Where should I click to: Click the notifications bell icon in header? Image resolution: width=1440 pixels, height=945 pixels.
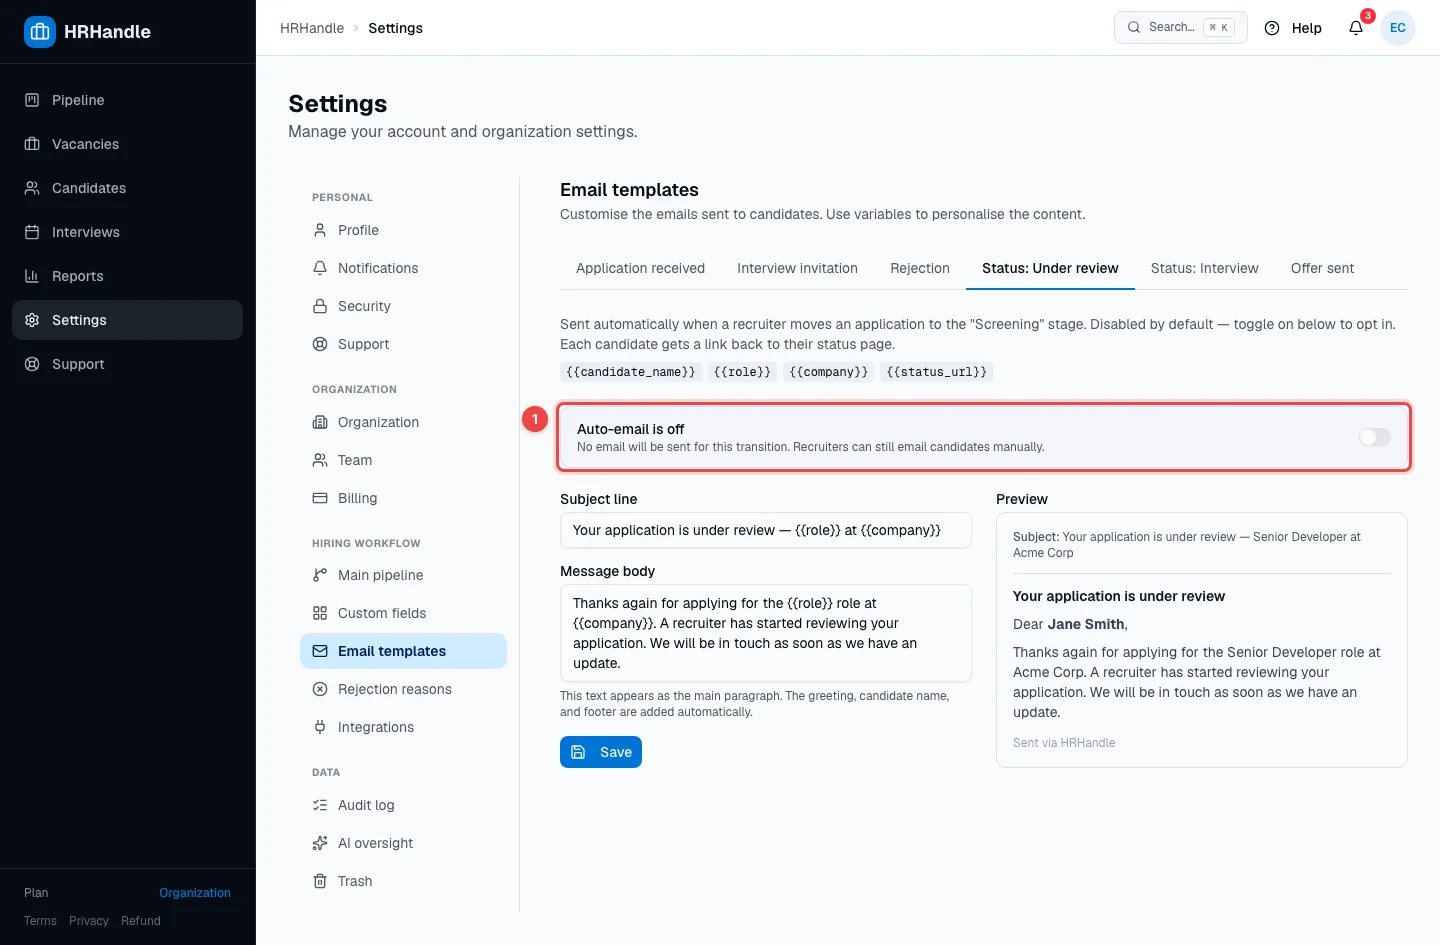coord(1356,28)
